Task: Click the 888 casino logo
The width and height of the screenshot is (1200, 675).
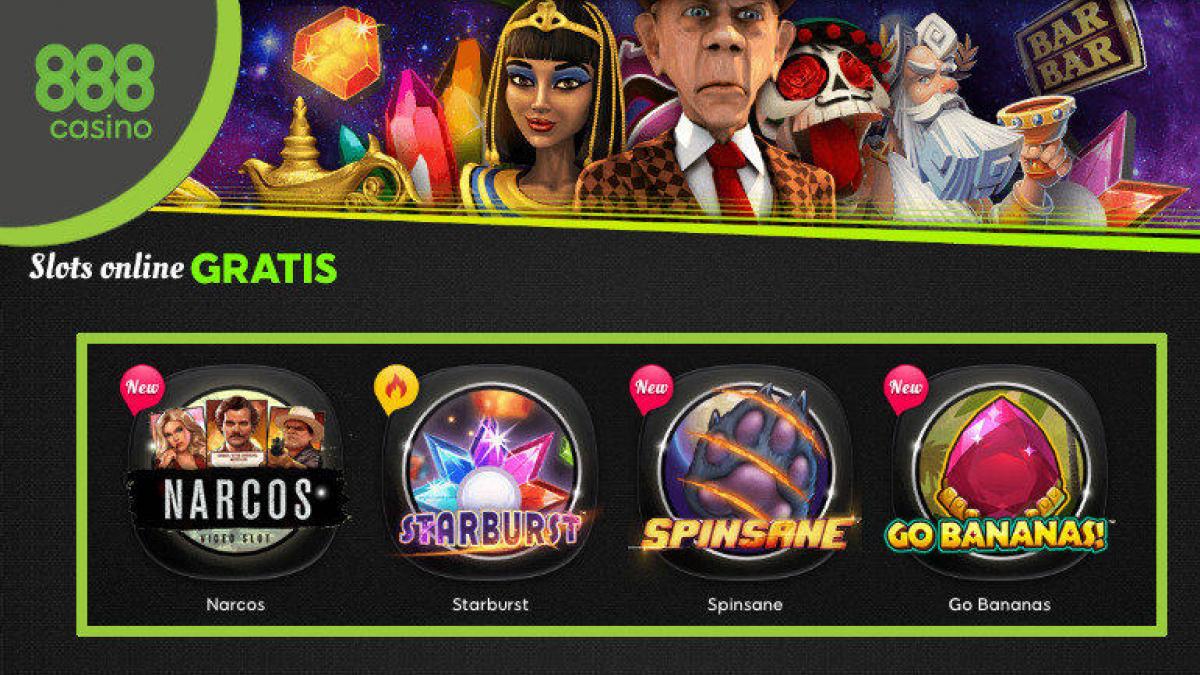Action: [94, 91]
